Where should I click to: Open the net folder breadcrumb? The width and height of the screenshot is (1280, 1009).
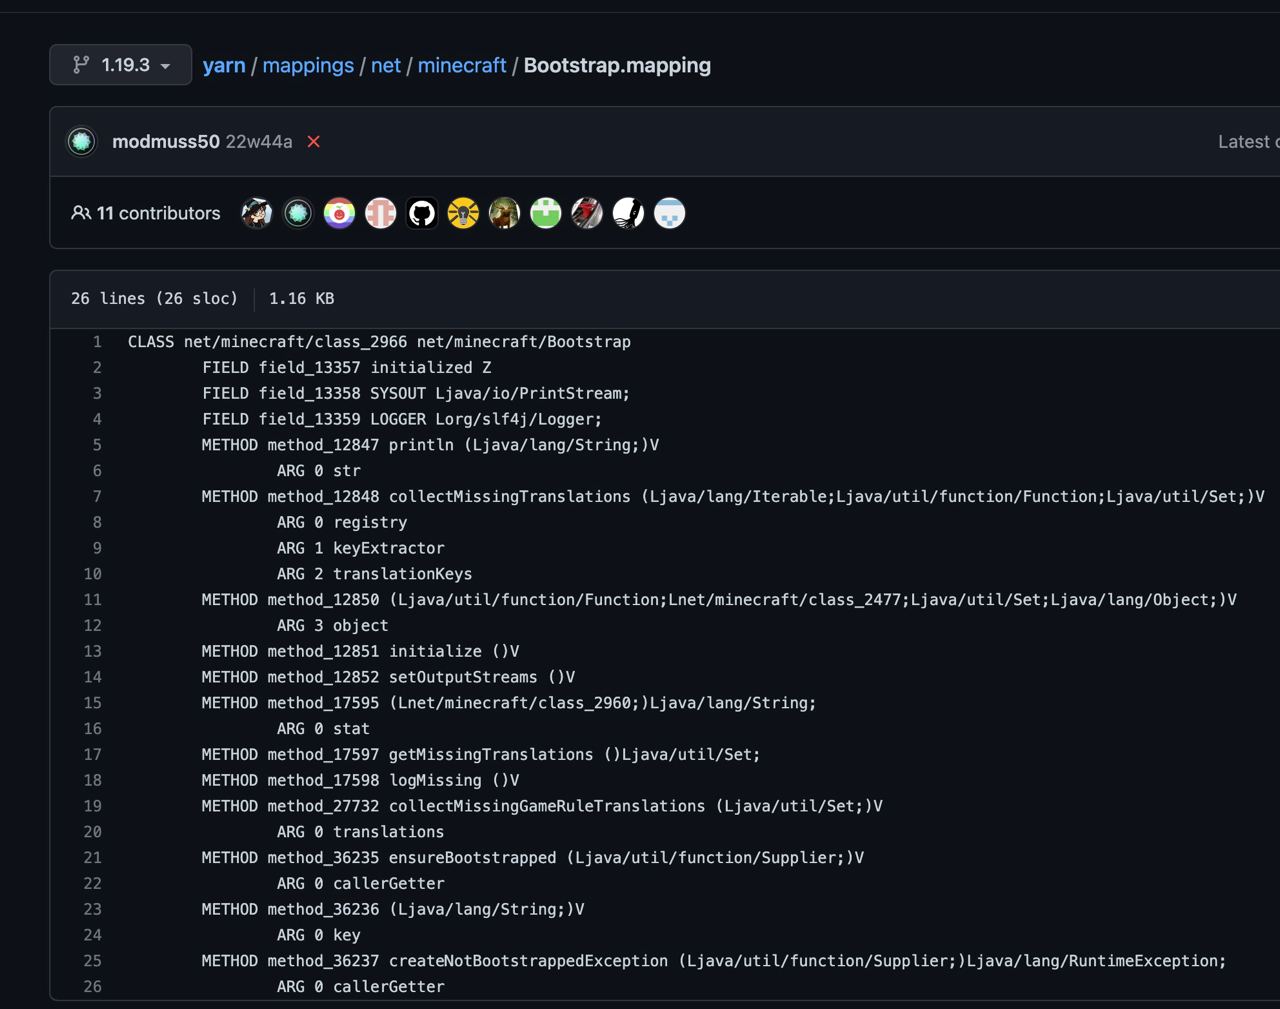point(385,65)
